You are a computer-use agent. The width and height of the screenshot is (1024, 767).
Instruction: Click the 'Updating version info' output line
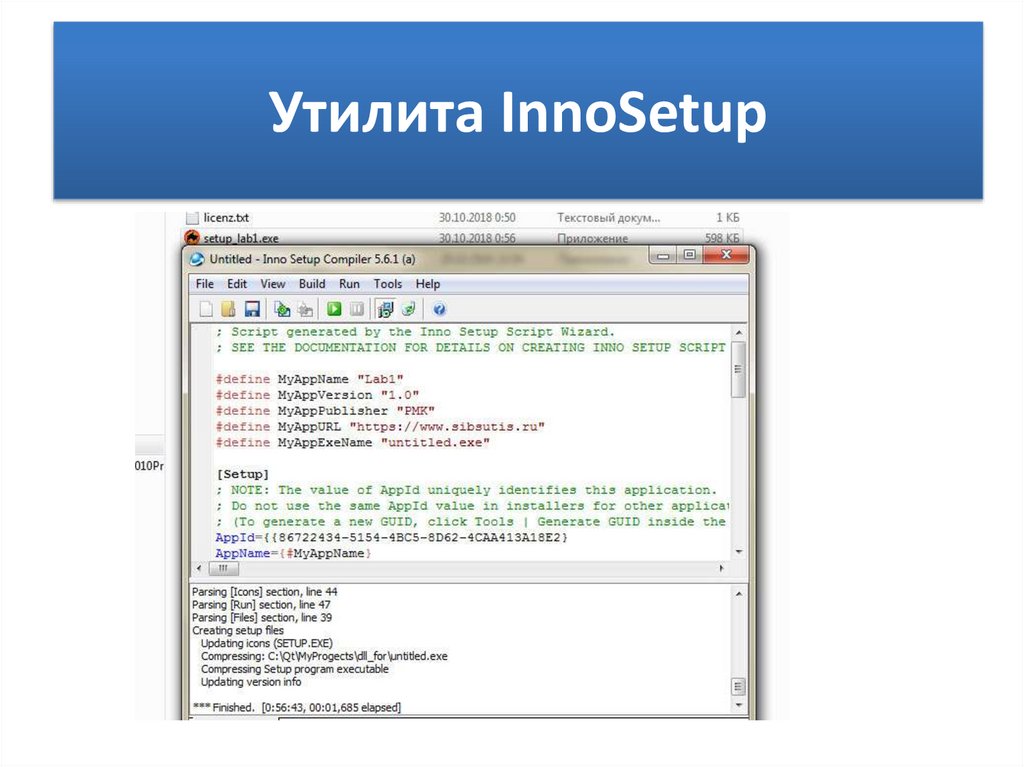click(x=251, y=681)
